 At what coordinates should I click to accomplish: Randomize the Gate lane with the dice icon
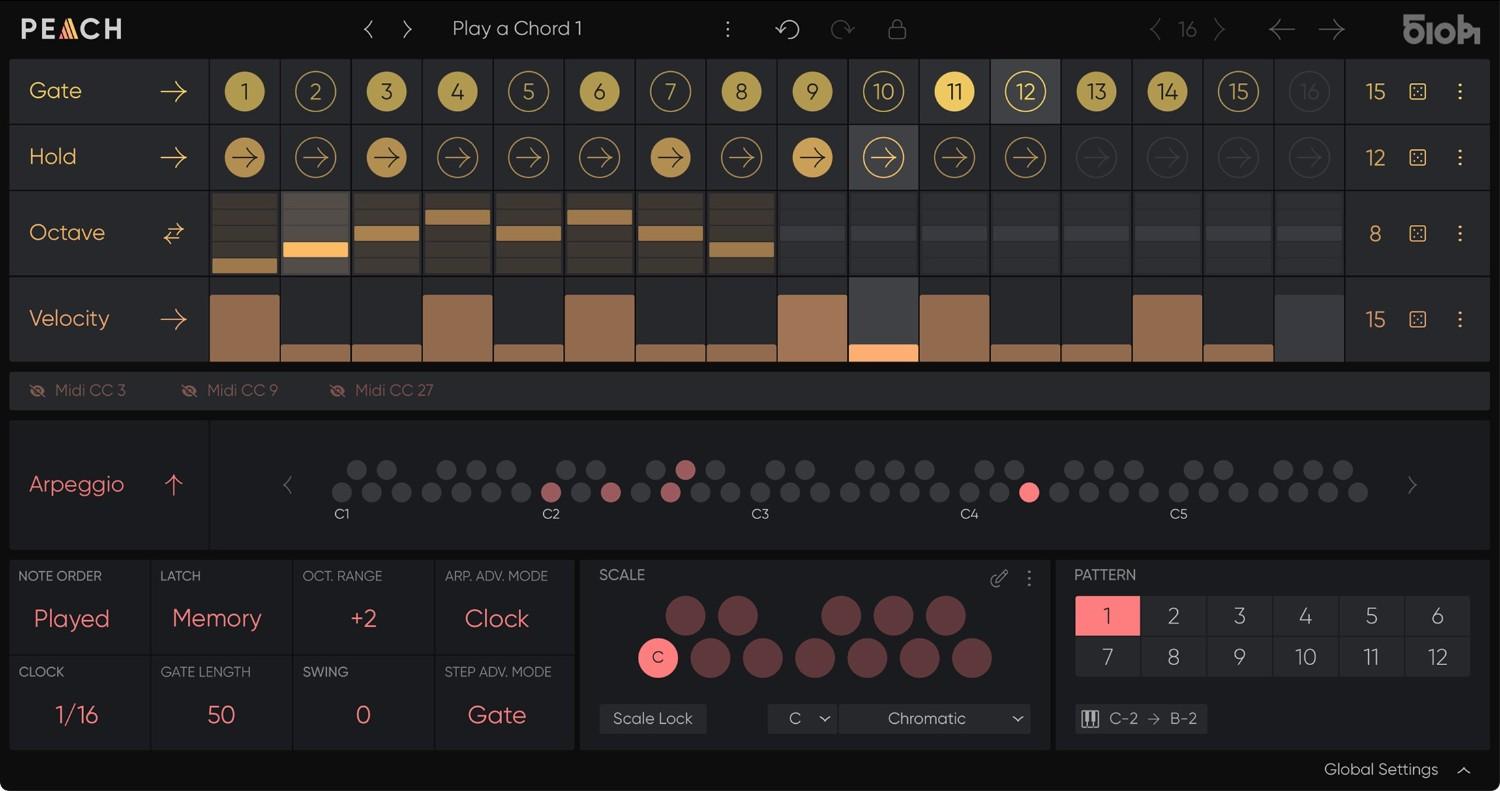(x=1417, y=91)
